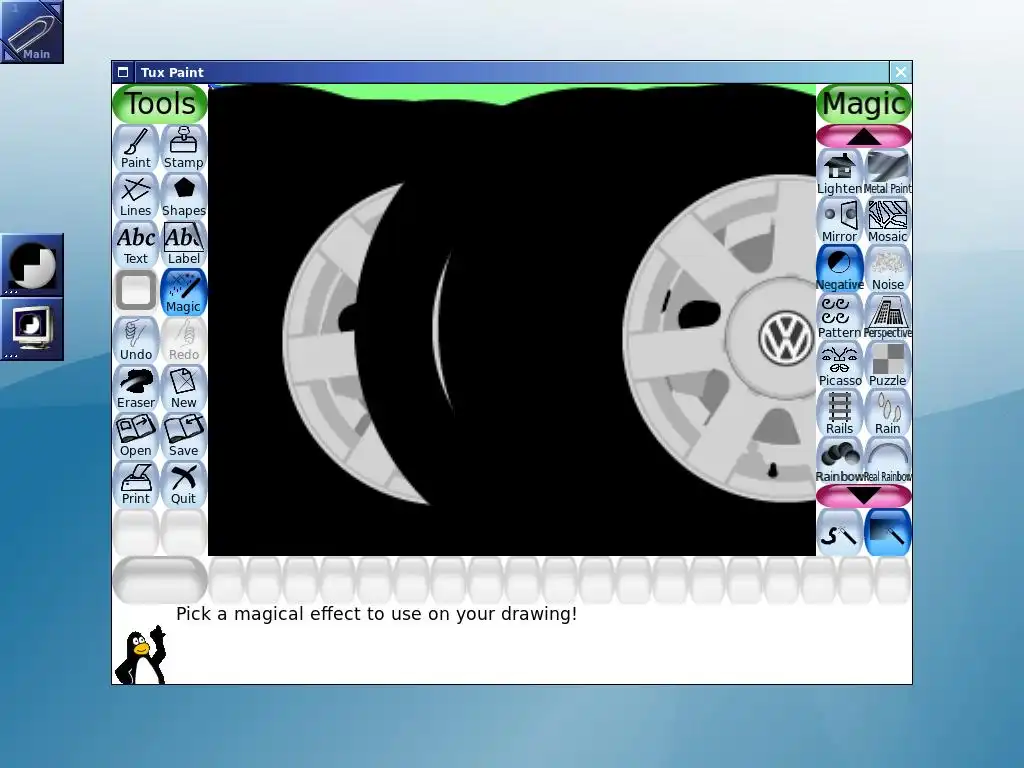Start a New drawing
The width and height of the screenshot is (1024, 768).
184,388
